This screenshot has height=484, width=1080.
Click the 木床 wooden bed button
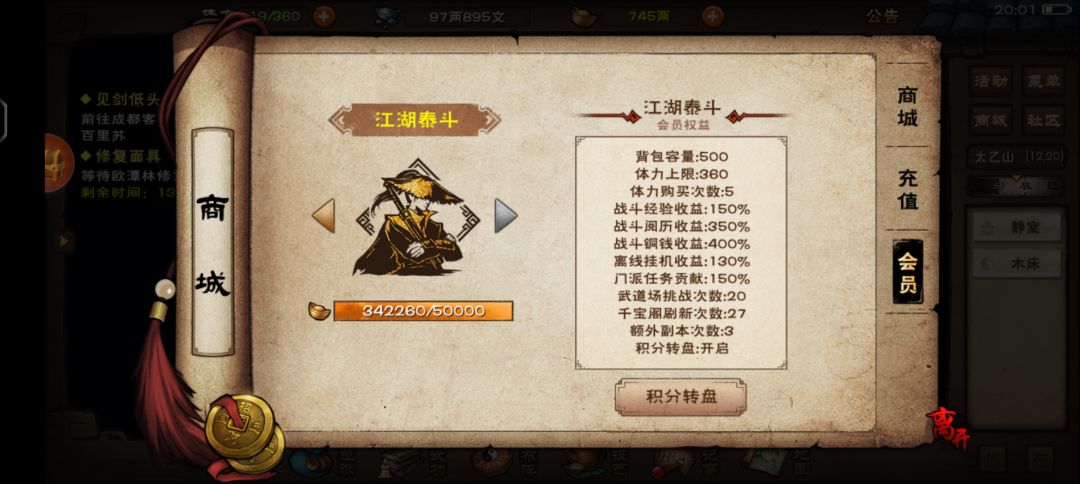1017,263
